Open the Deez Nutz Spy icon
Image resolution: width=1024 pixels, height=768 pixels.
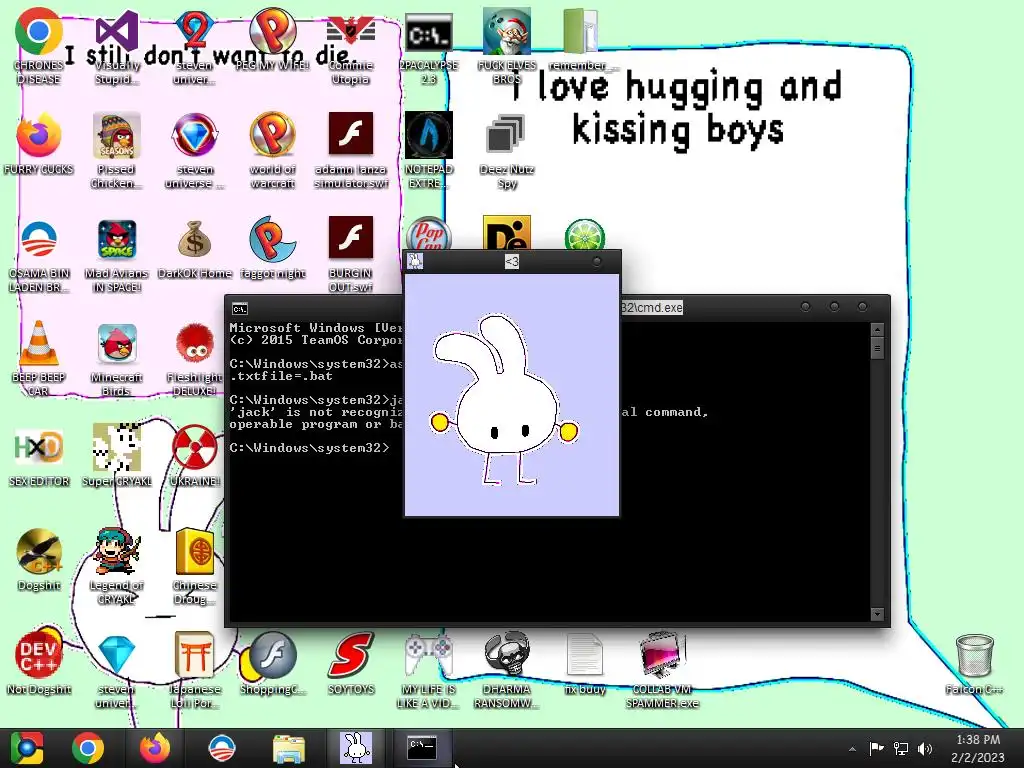tap(506, 135)
